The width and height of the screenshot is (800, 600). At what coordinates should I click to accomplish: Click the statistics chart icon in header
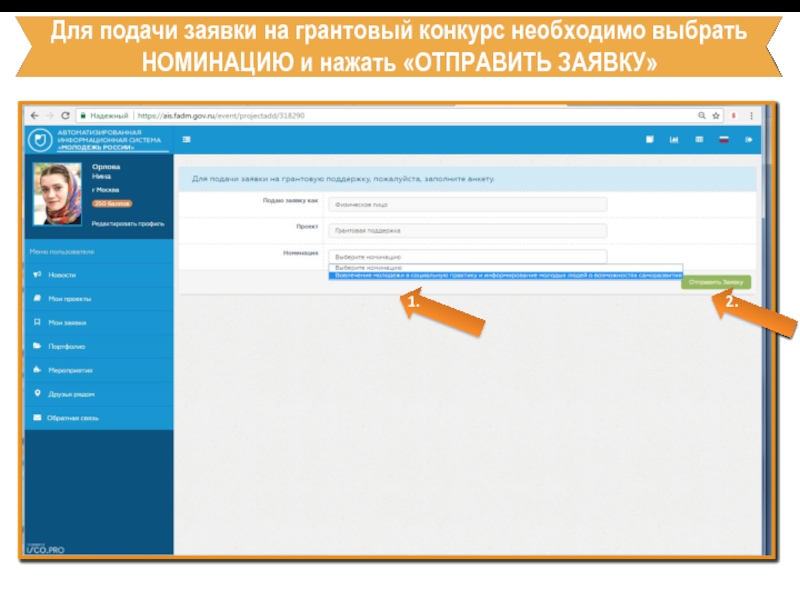click(674, 139)
